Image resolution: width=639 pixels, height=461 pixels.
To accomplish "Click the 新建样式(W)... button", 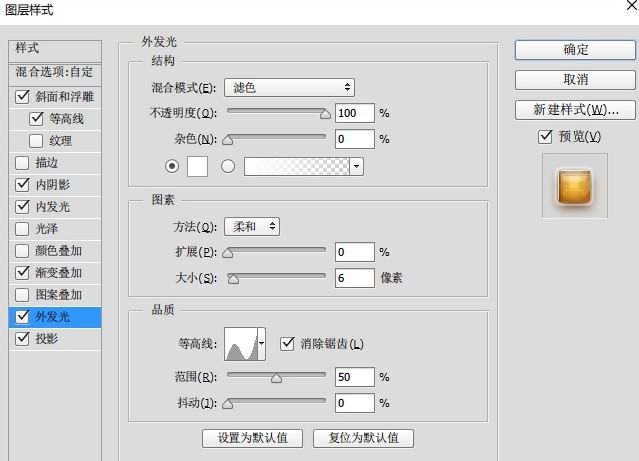I will (x=575, y=110).
